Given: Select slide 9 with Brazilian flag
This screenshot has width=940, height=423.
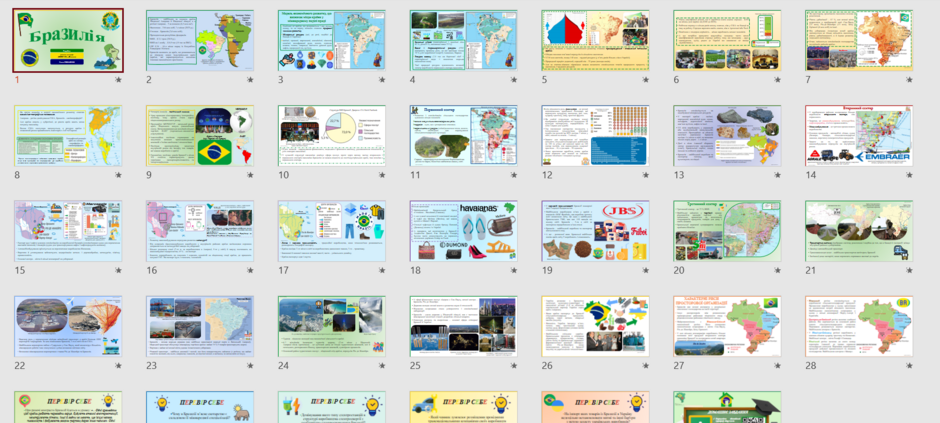Looking at the screenshot, I should (200, 136).
